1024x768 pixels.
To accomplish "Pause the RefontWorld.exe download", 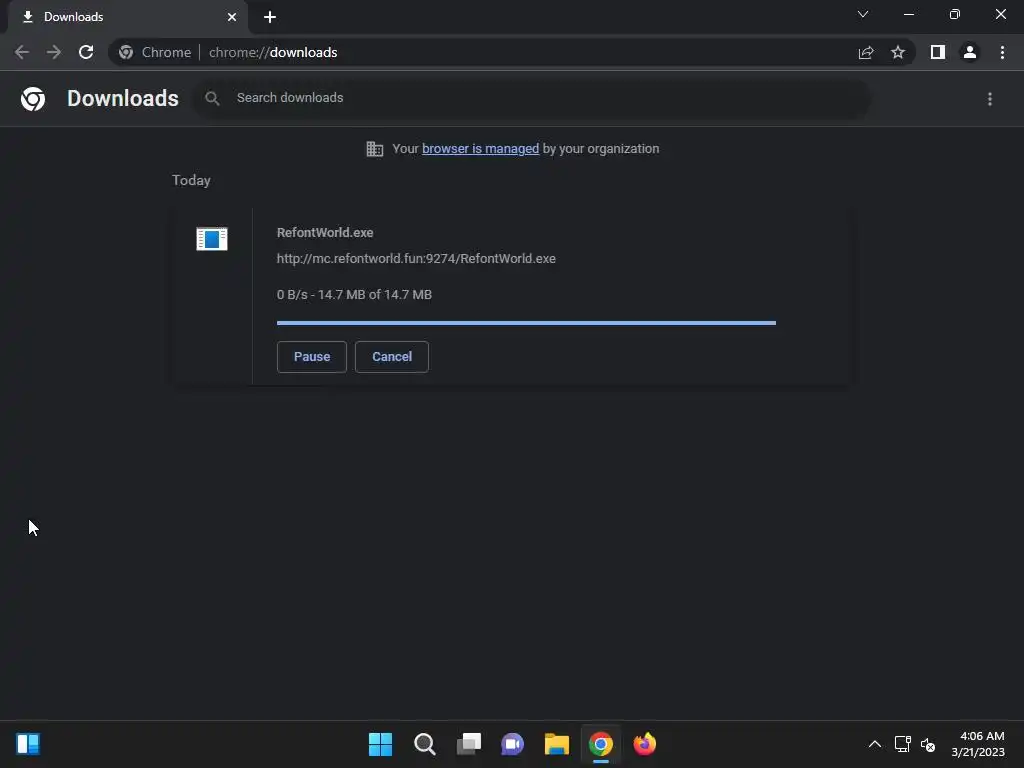I will (x=312, y=357).
